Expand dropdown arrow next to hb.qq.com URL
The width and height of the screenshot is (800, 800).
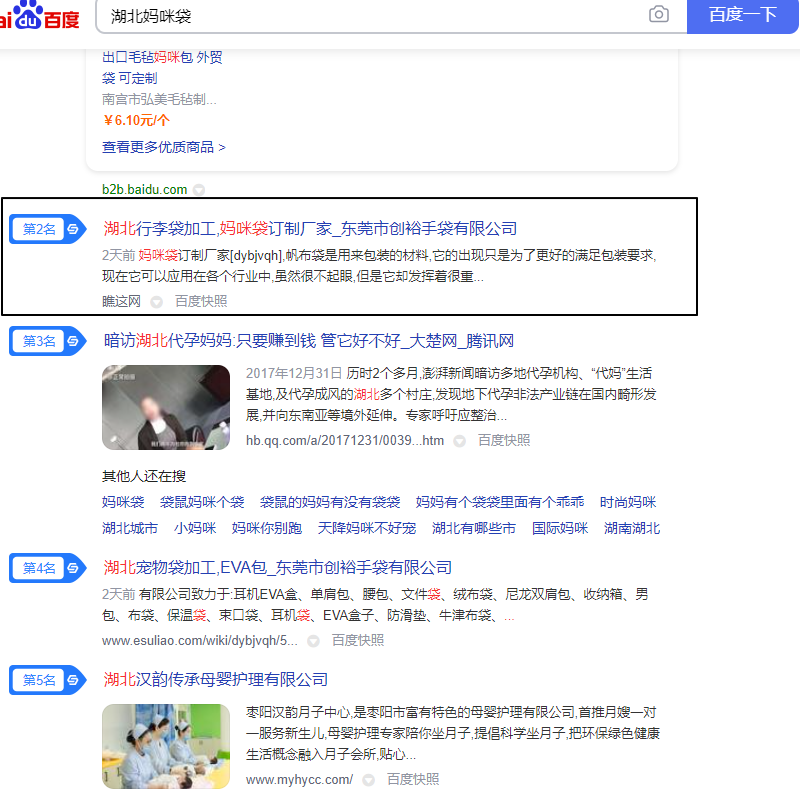pos(460,441)
